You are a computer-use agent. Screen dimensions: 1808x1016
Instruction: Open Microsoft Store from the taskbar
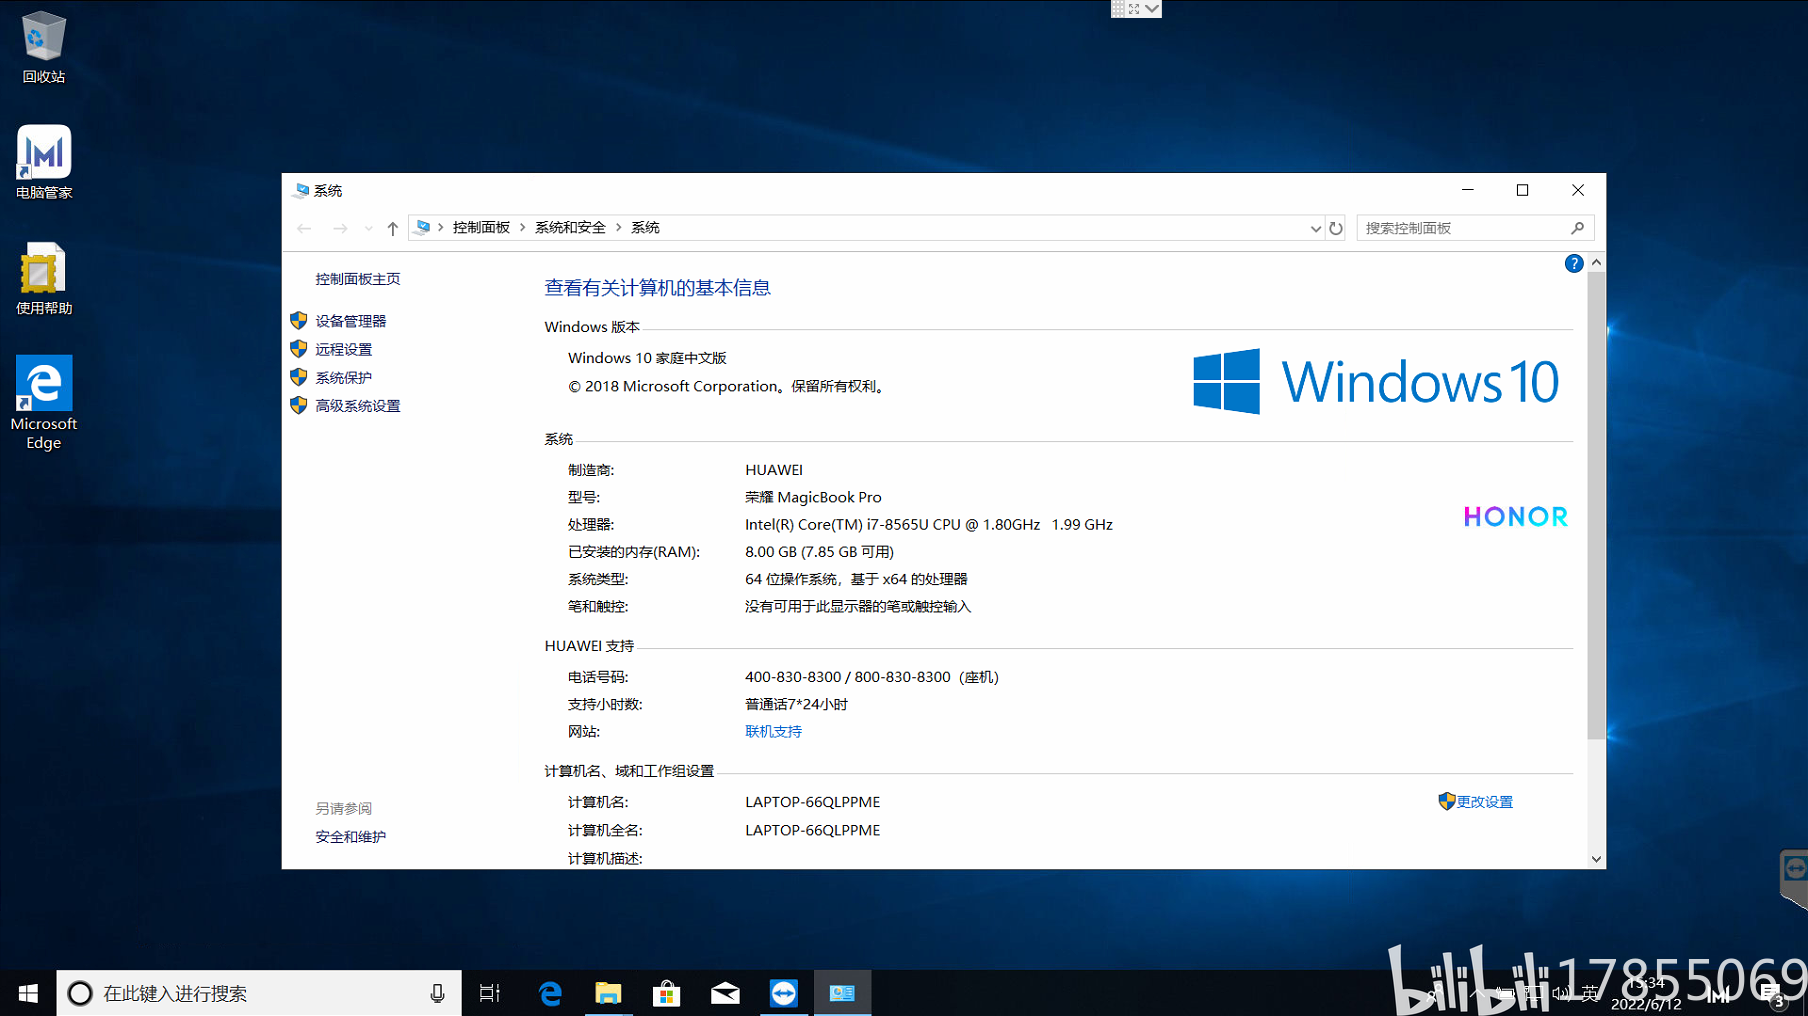point(666,993)
